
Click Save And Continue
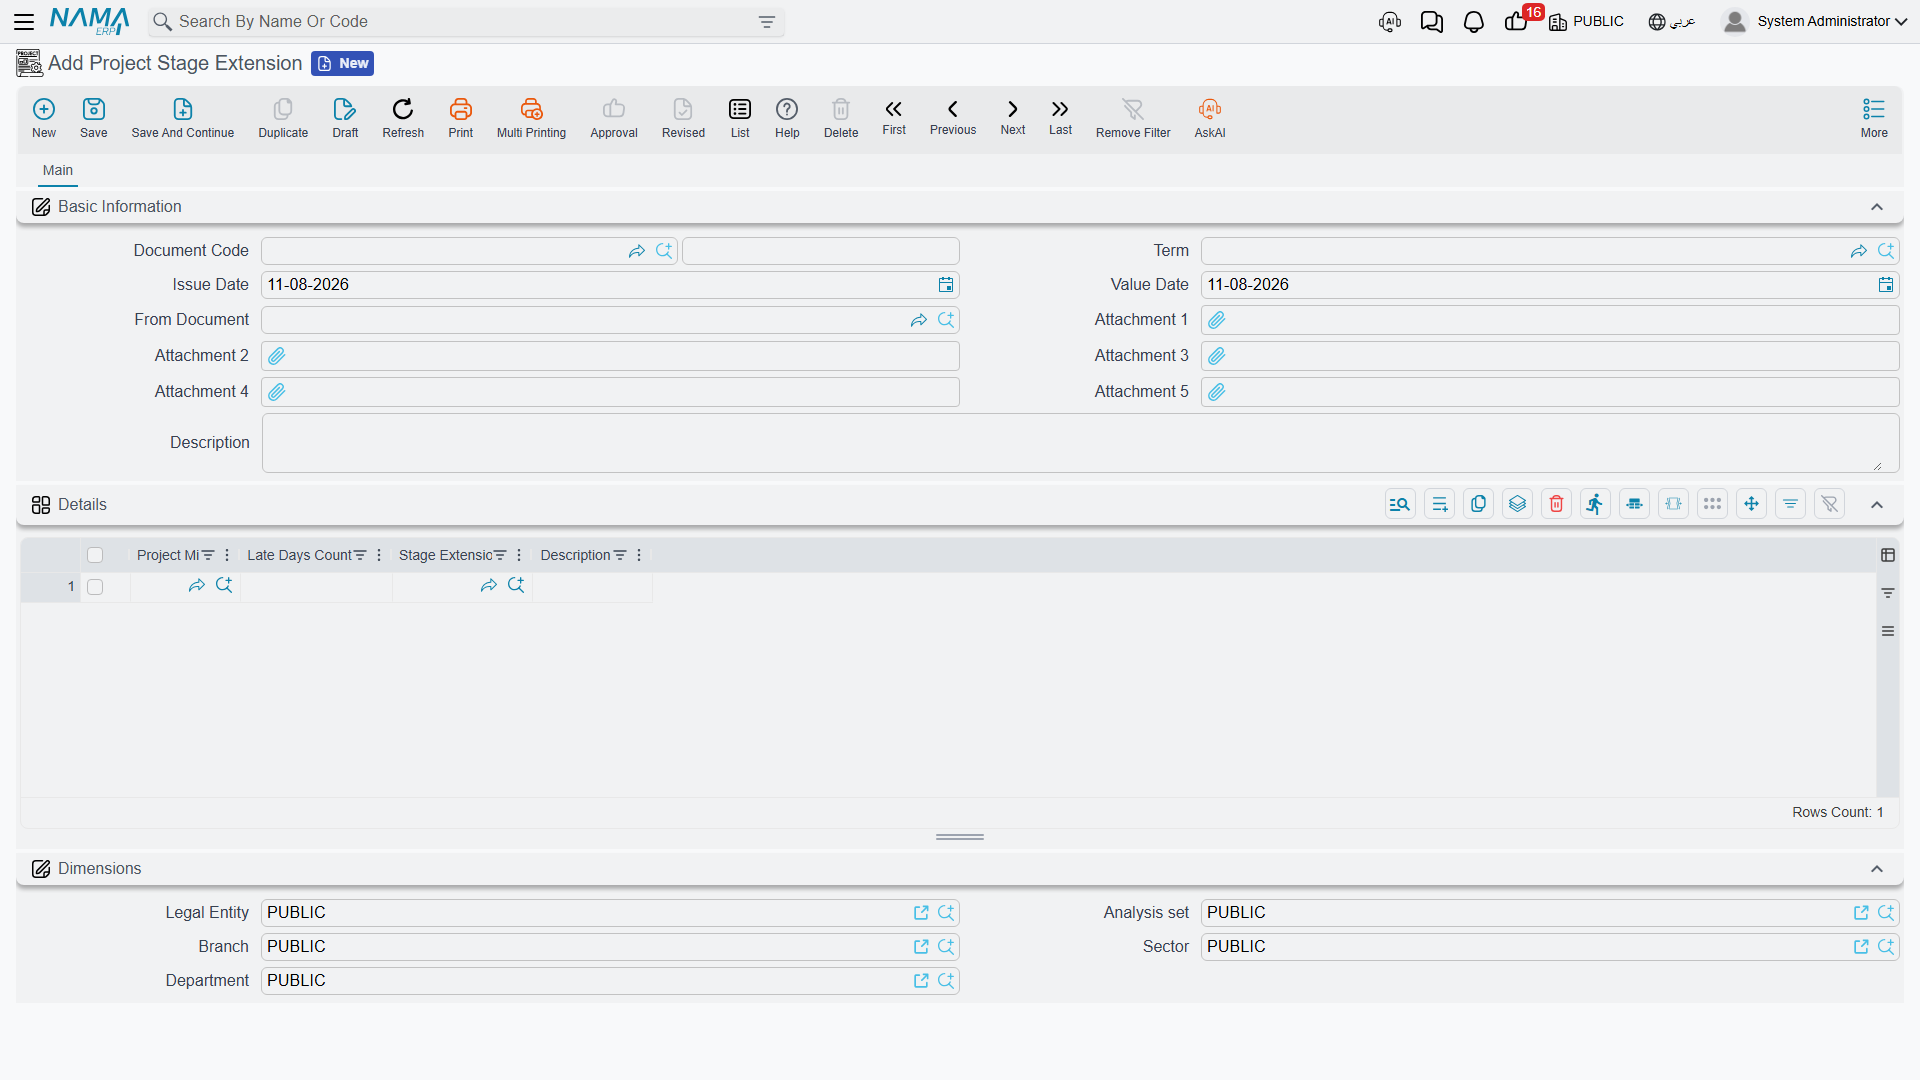click(183, 118)
